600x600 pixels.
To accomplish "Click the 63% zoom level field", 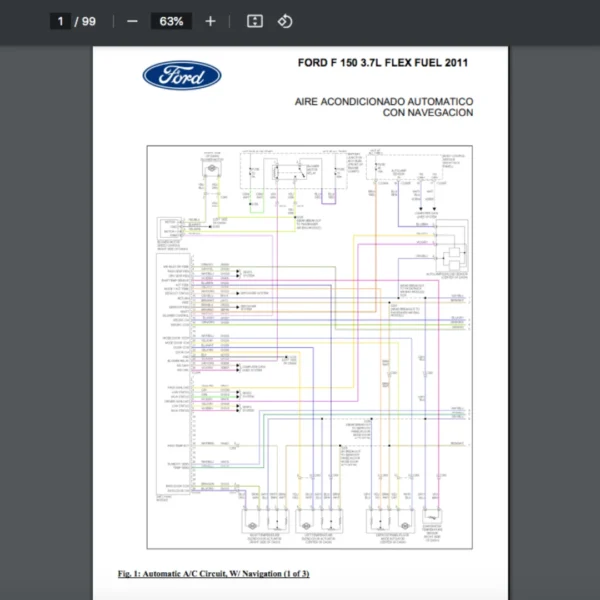I will (171, 21).
